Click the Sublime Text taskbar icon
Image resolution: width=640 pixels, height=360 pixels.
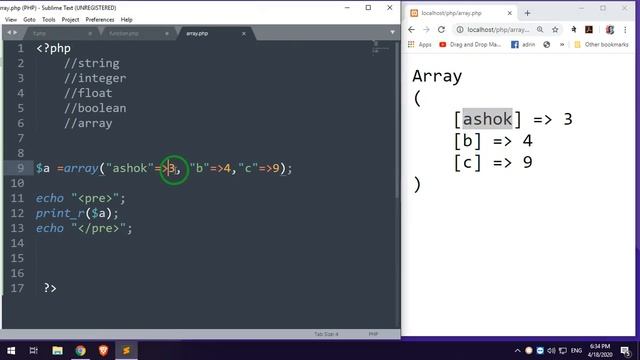pos(127,350)
